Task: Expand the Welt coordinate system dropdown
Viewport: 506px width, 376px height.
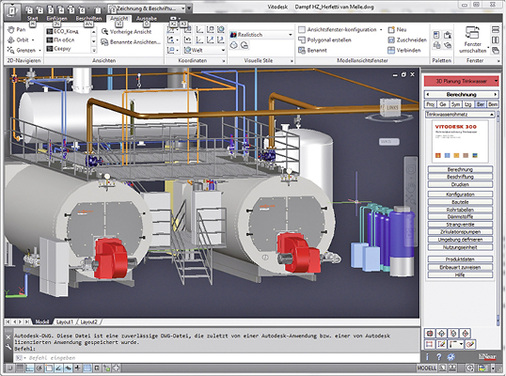Action: pos(204,50)
